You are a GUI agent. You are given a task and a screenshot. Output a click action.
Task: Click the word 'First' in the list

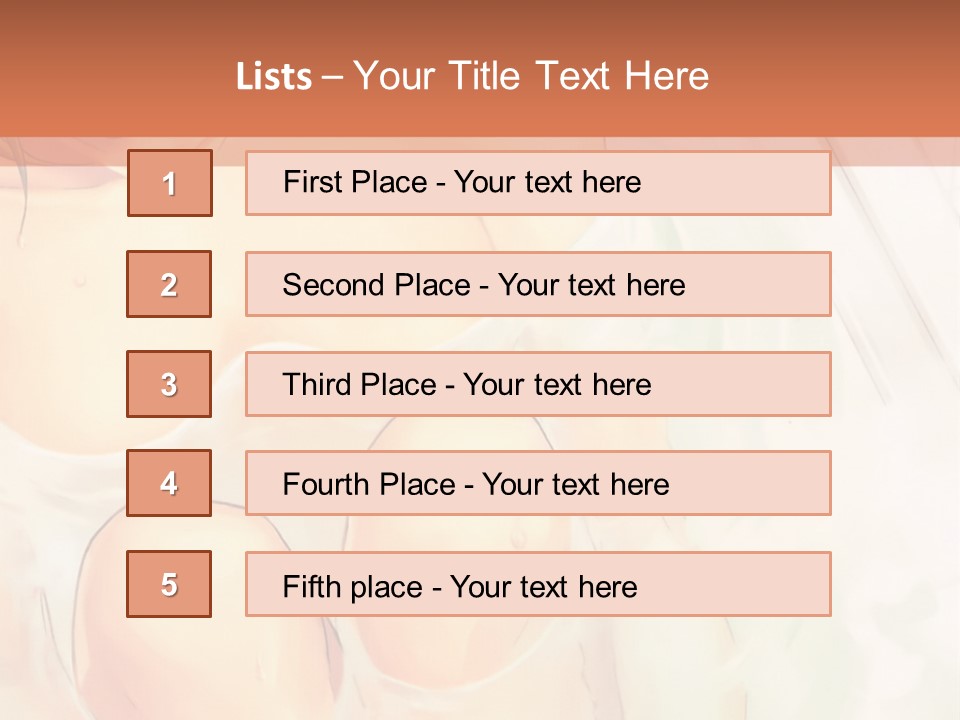tap(311, 182)
